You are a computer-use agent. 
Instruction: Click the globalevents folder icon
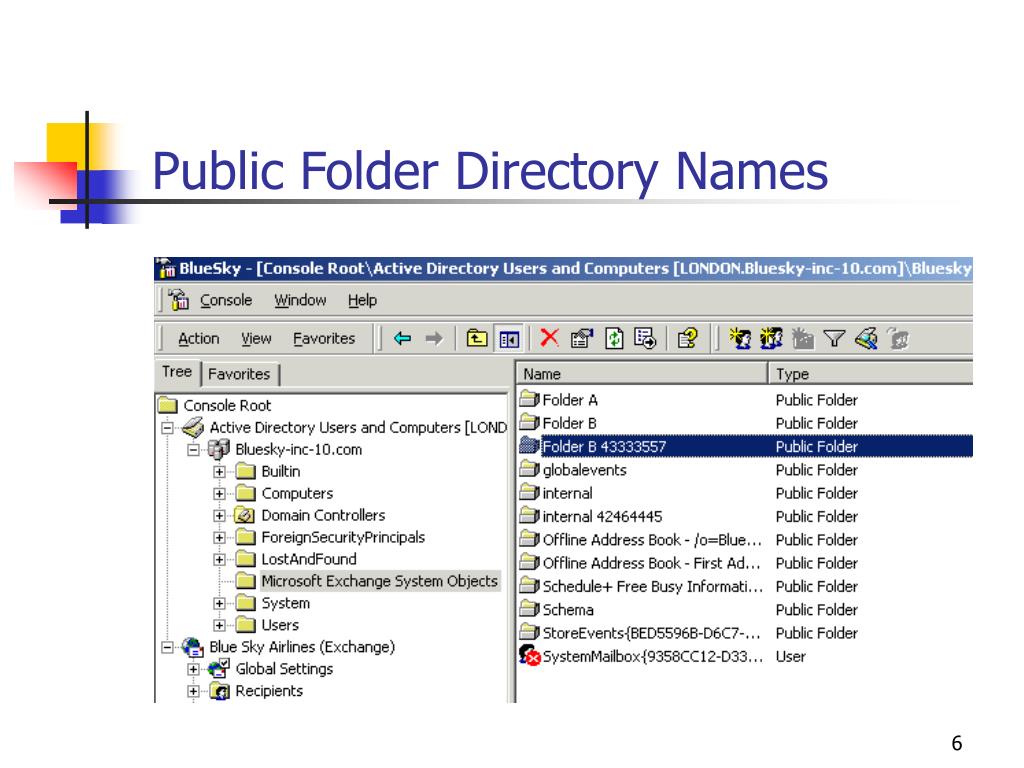530,469
